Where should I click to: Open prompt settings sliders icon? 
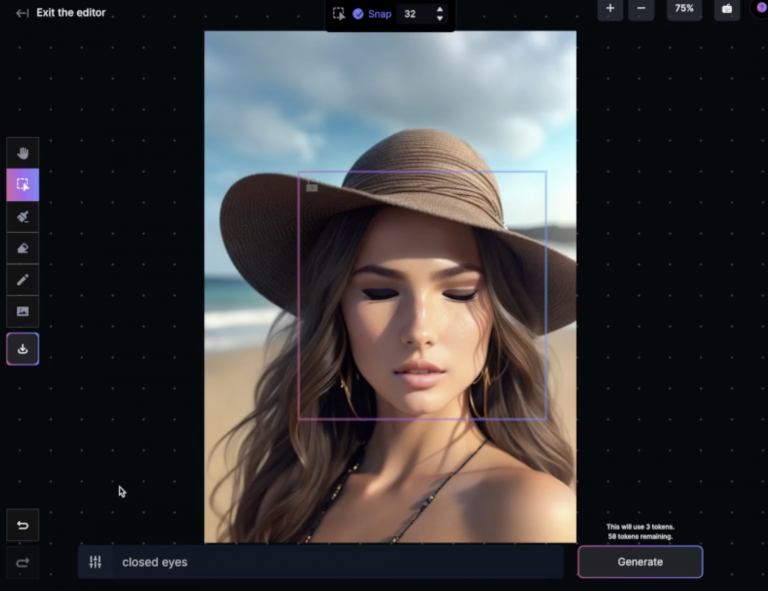[95, 562]
